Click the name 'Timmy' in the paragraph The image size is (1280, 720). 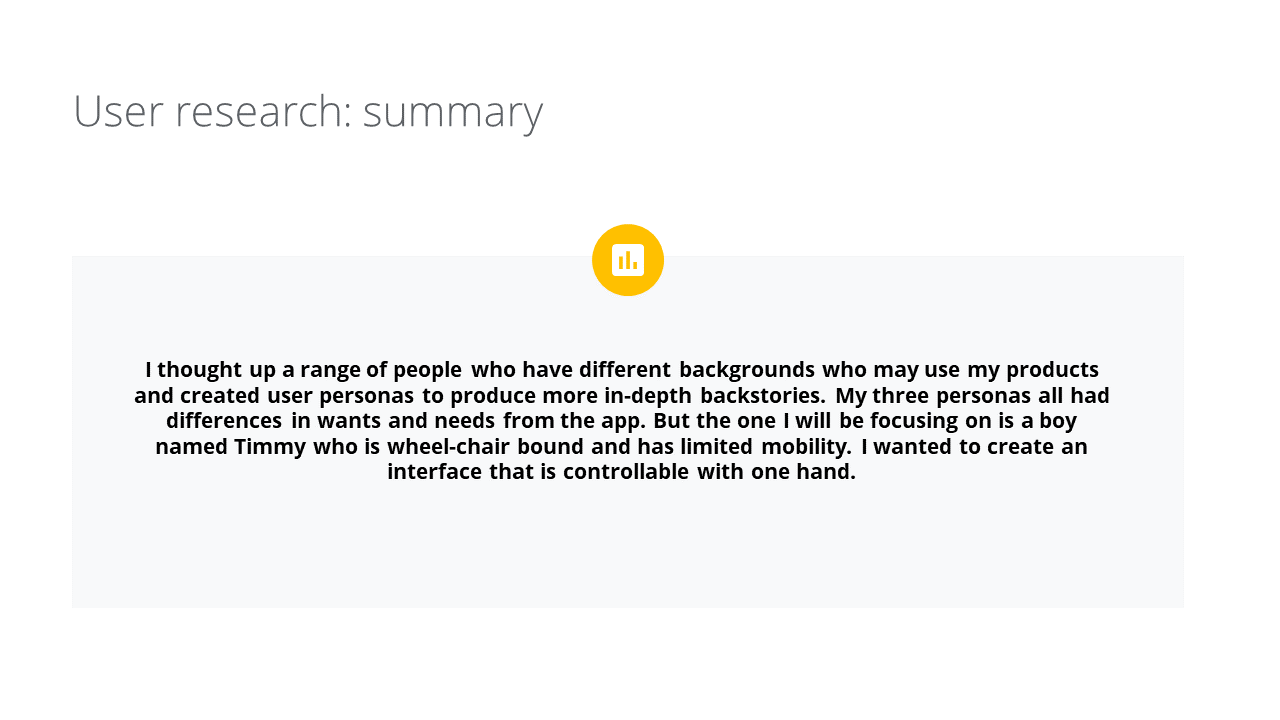pos(270,447)
